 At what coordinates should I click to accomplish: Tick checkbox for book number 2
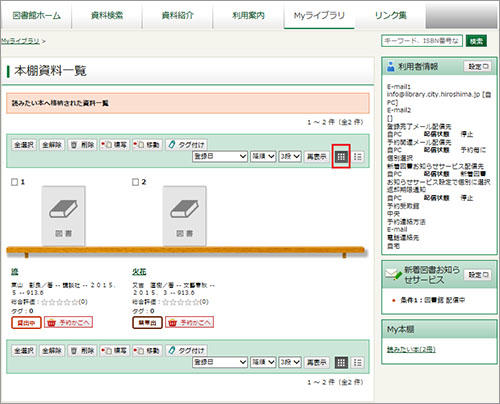coord(135,182)
